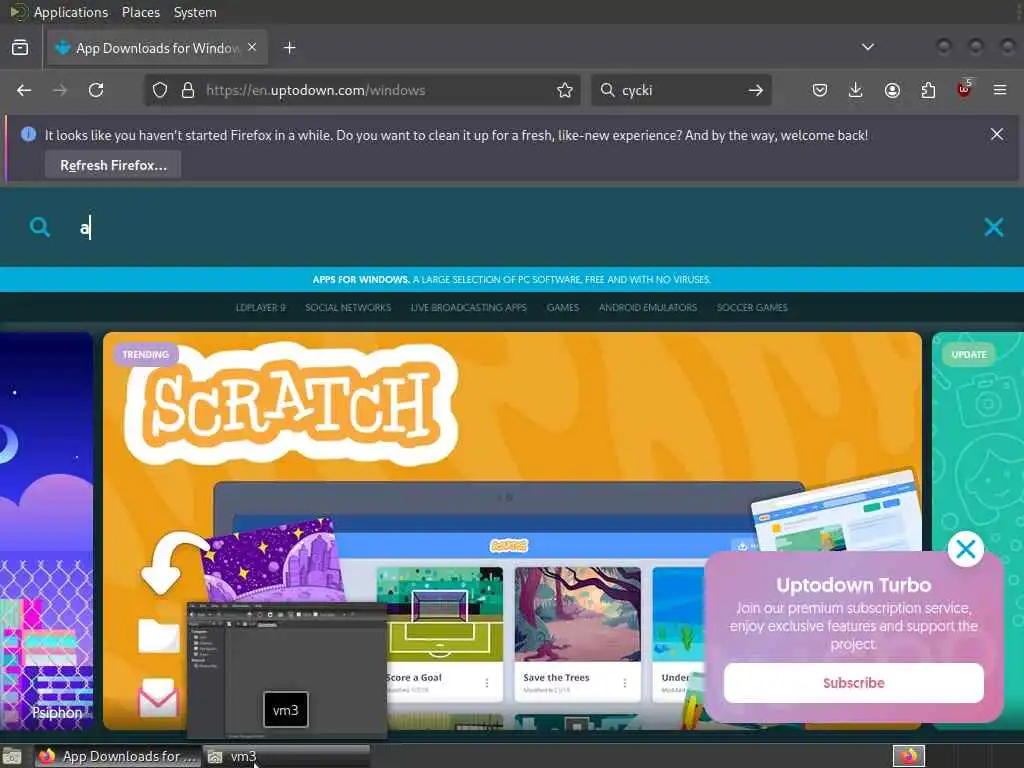
Task: Open the System menu
Action: pos(195,12)
